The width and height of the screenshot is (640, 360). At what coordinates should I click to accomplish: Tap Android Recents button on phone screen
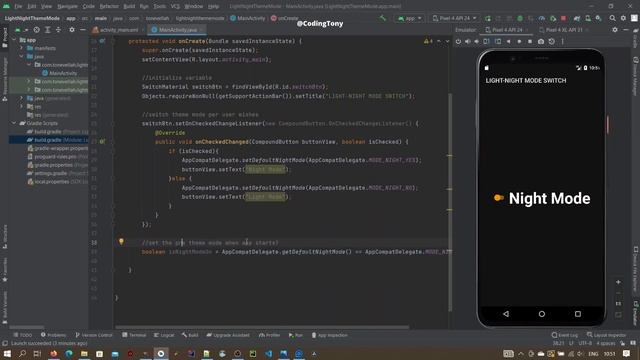(x=578, y=314)
